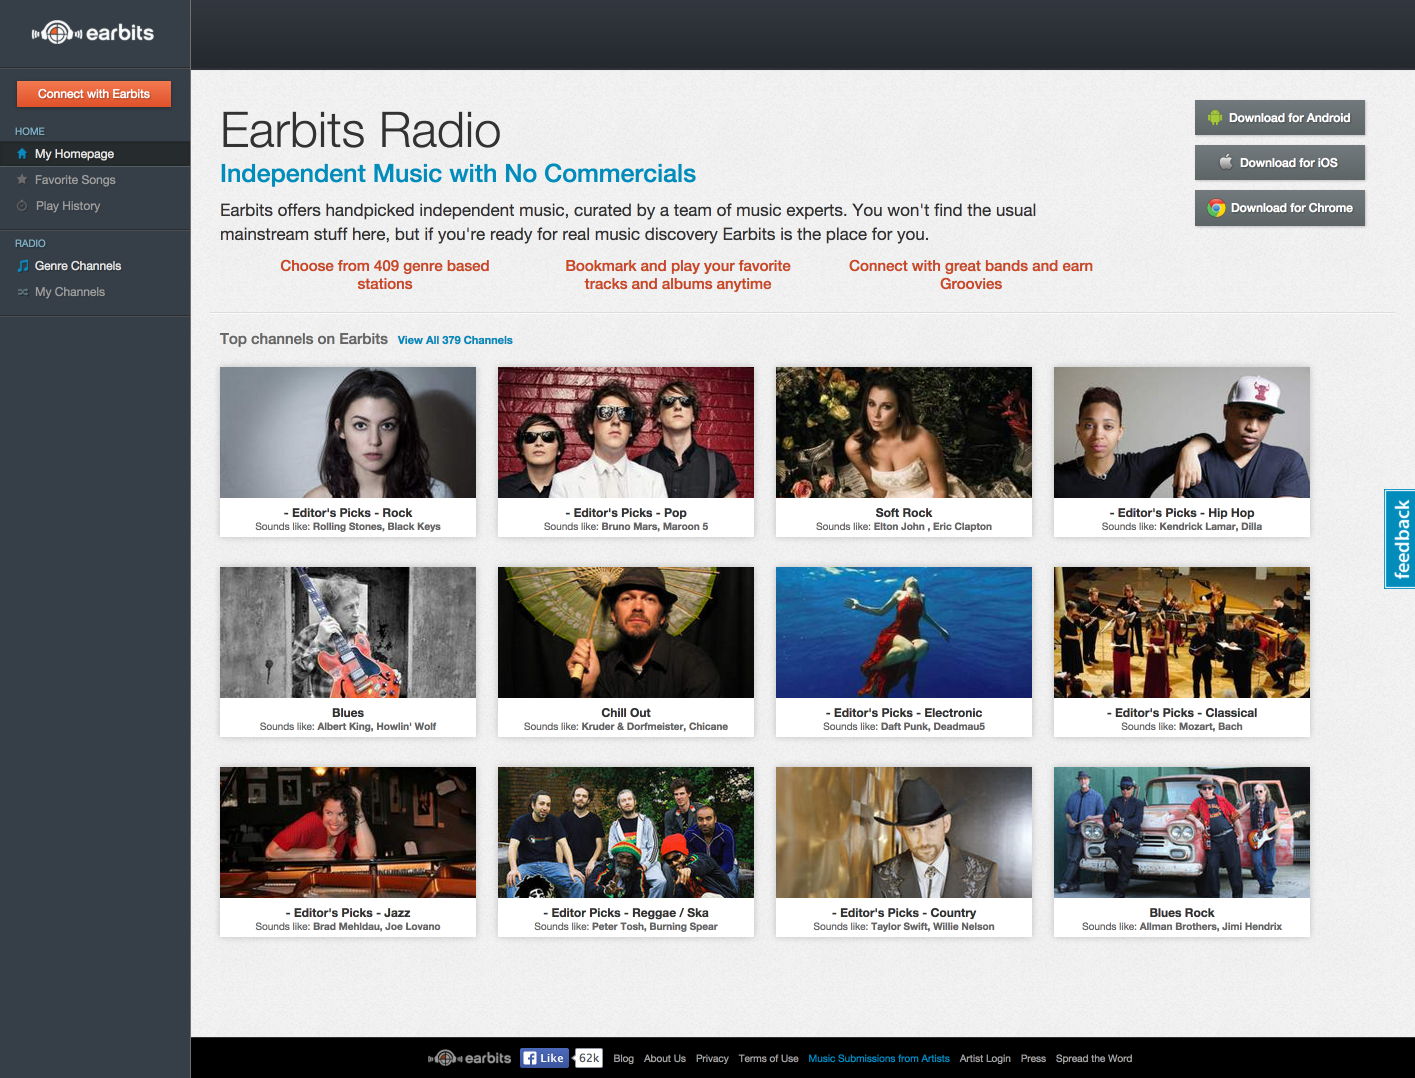This screenshot has width=1415, height=1078.
Task: Click the Android robot icon on download button
Action: [x=1215, y=118]
